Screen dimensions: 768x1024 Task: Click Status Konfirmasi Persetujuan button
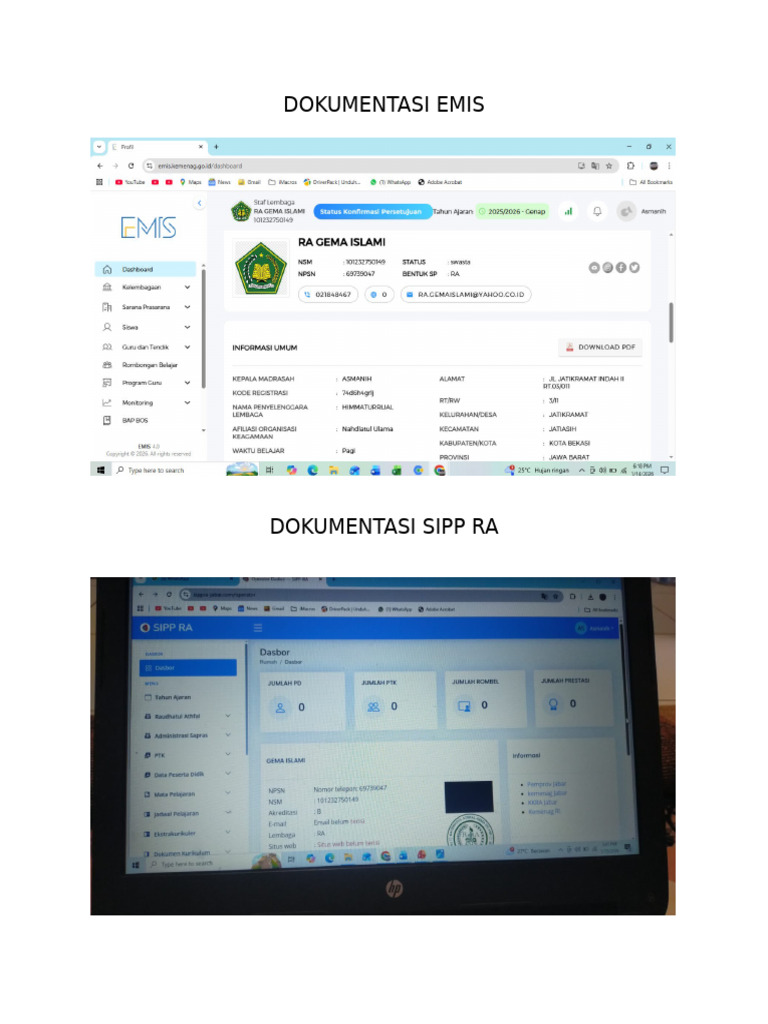(x=371, y=212)
